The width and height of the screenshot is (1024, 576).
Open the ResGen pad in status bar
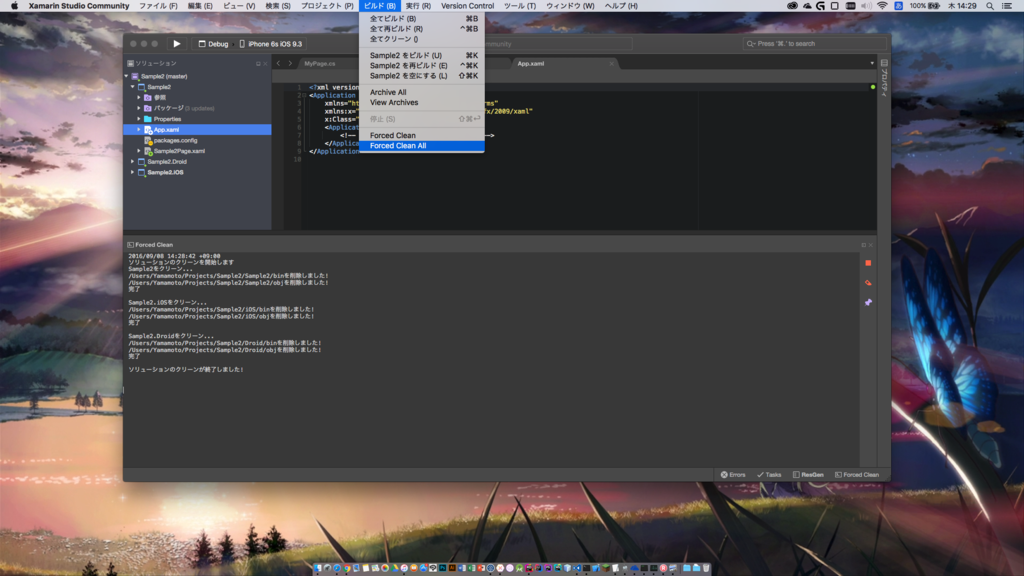pyautogui.click(x=808, y=475)
